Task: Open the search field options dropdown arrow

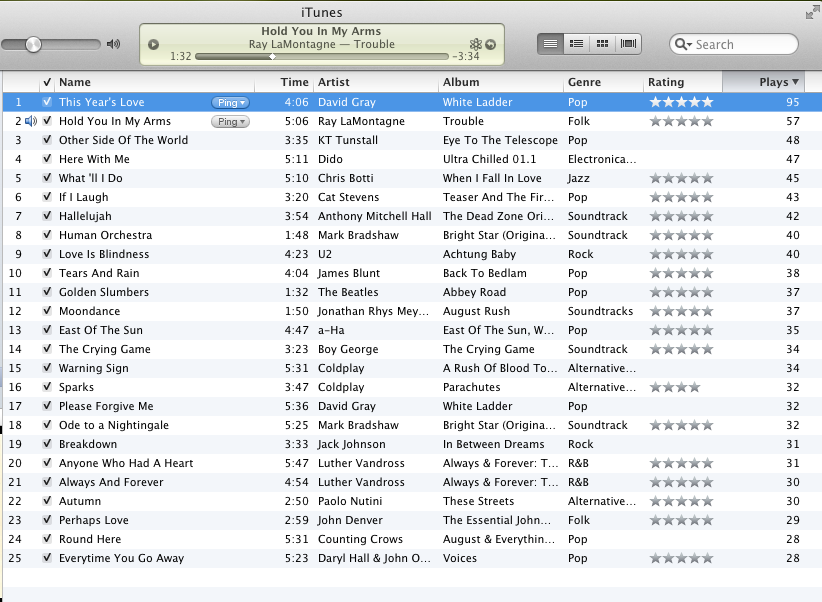Action: tap(690, 45)
